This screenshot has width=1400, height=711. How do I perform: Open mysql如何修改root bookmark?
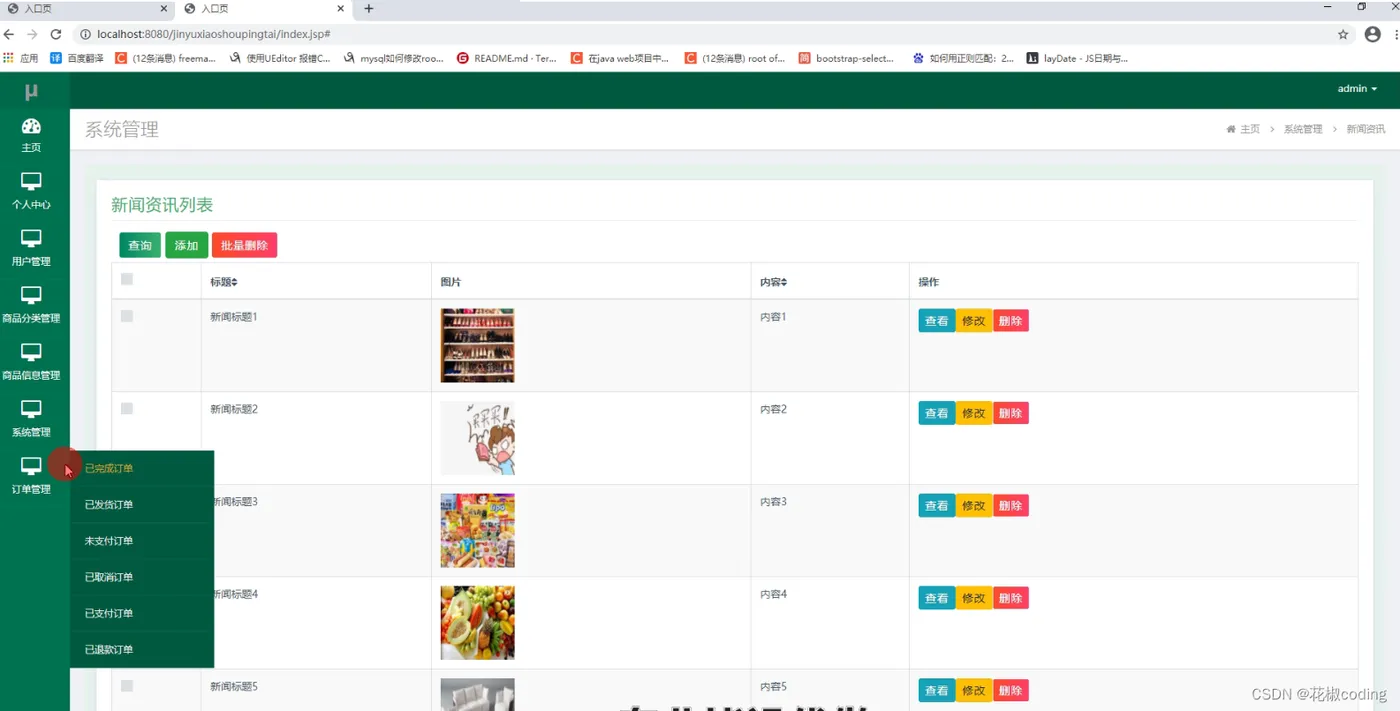[394, 58]
